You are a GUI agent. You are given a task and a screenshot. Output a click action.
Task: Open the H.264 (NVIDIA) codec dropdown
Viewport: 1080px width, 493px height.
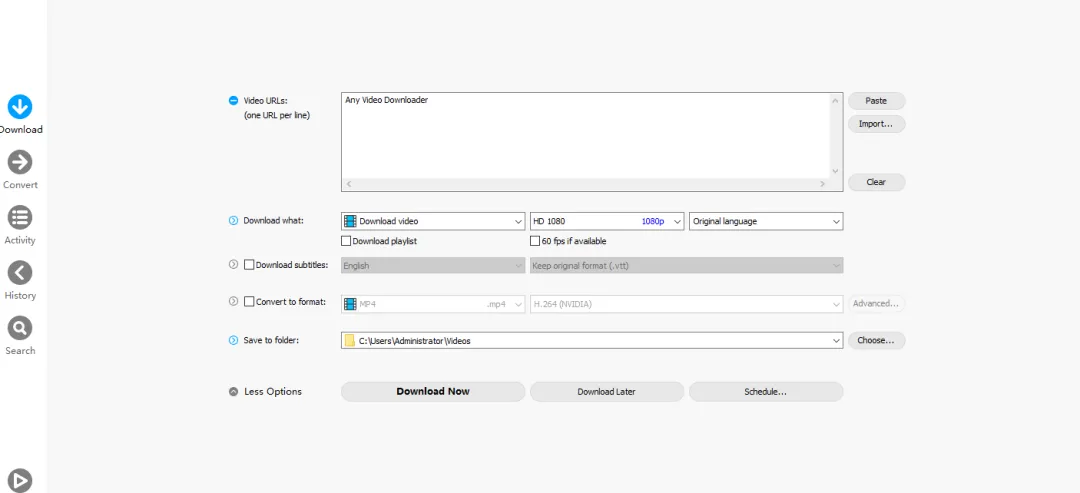point(687,304)
